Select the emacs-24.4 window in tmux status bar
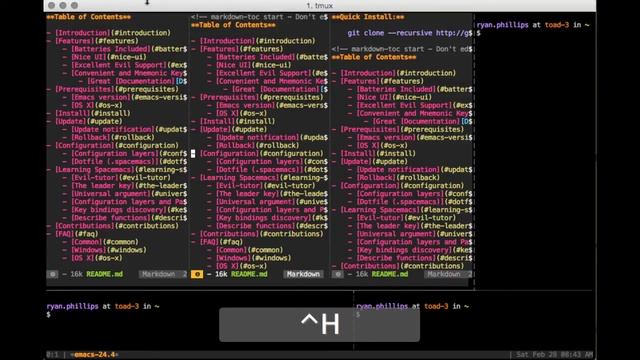 click(x=94, y=355)
